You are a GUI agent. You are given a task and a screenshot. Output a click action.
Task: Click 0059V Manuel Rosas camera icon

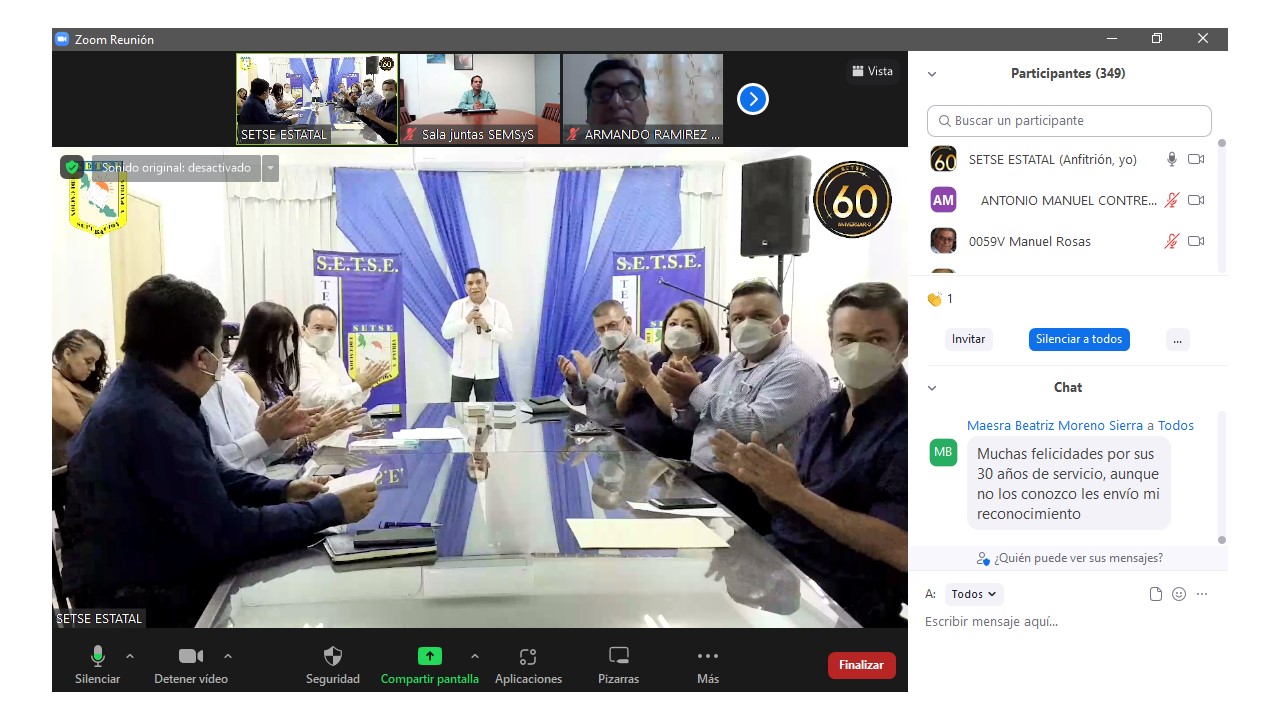tap(1196, 241)
